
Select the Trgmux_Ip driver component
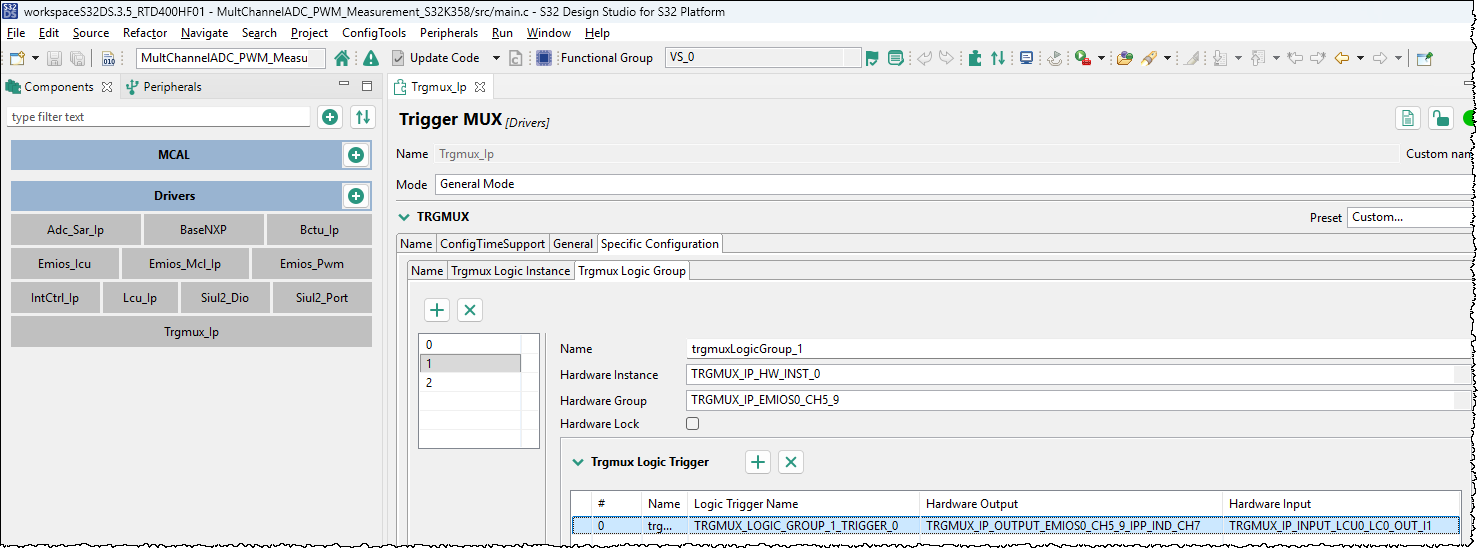click(x=191, y=332)
